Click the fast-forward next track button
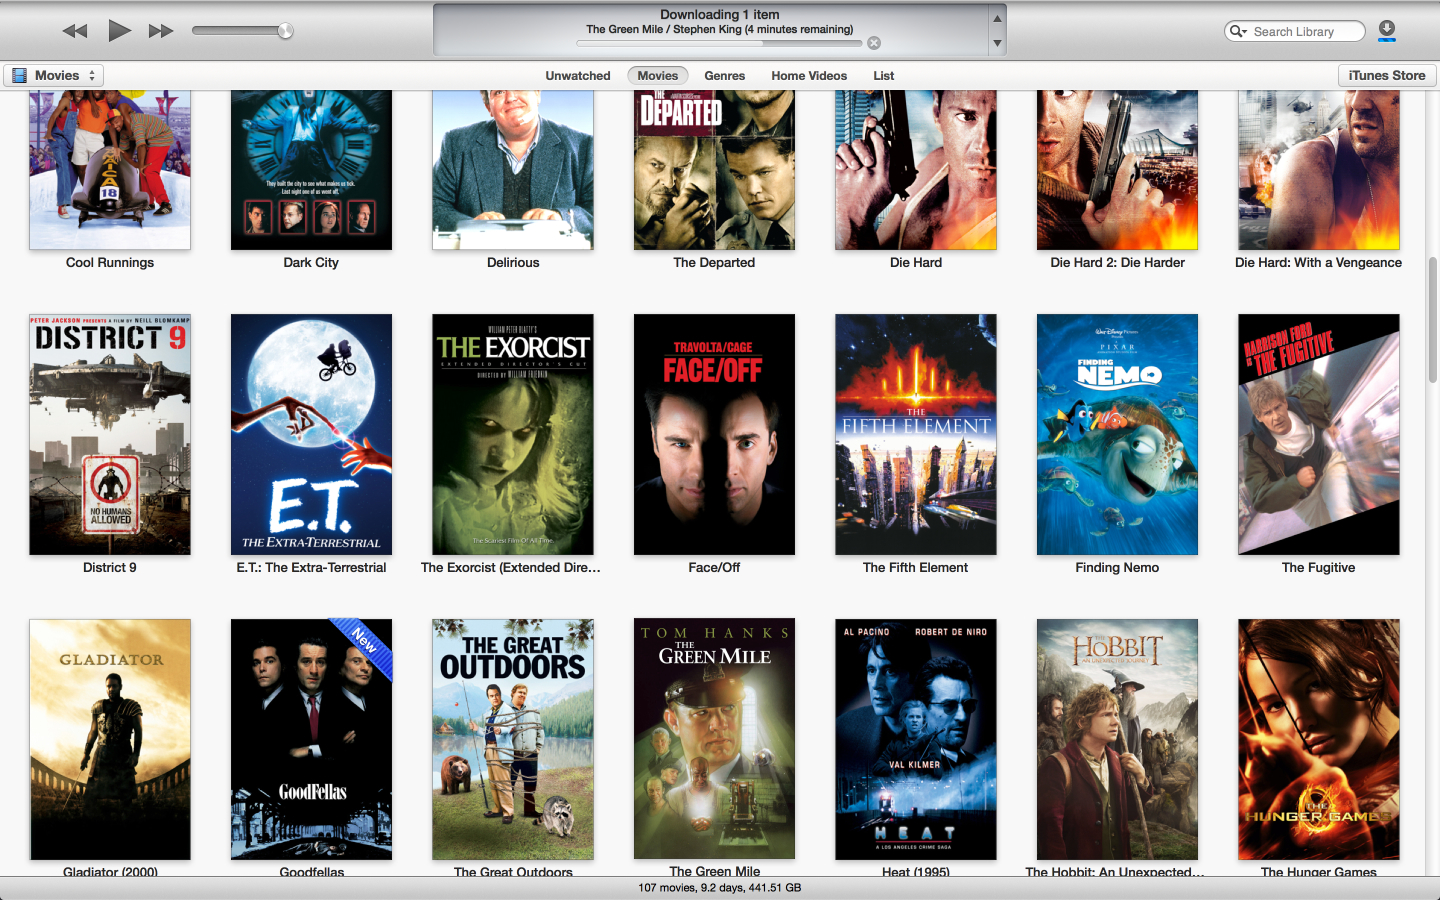Image resolution: width=1440 pixels, height=900 pixels. (x=161, y=31)
